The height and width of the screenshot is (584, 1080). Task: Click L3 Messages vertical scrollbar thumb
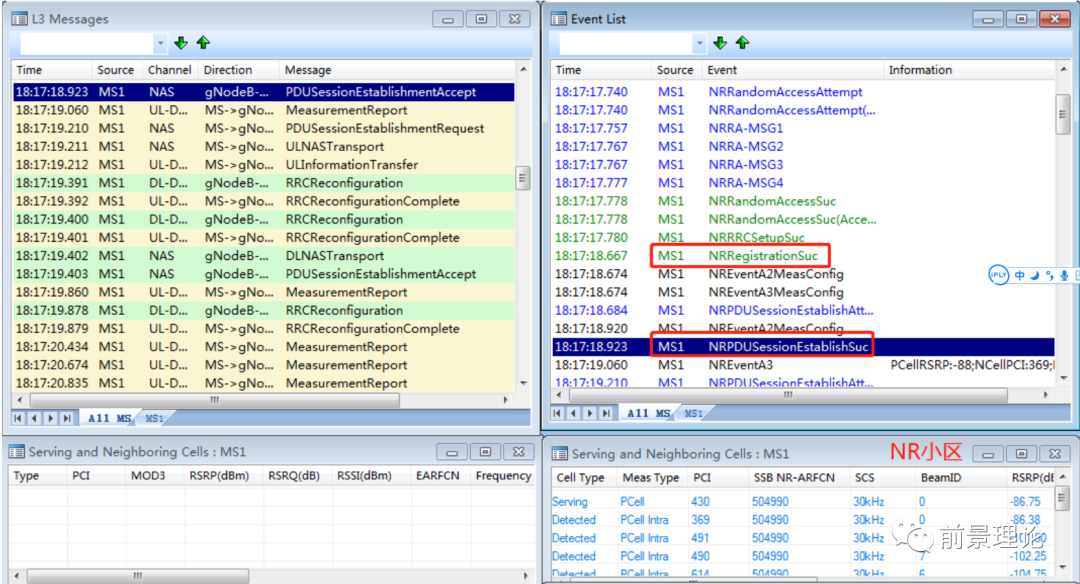[523, 178]
